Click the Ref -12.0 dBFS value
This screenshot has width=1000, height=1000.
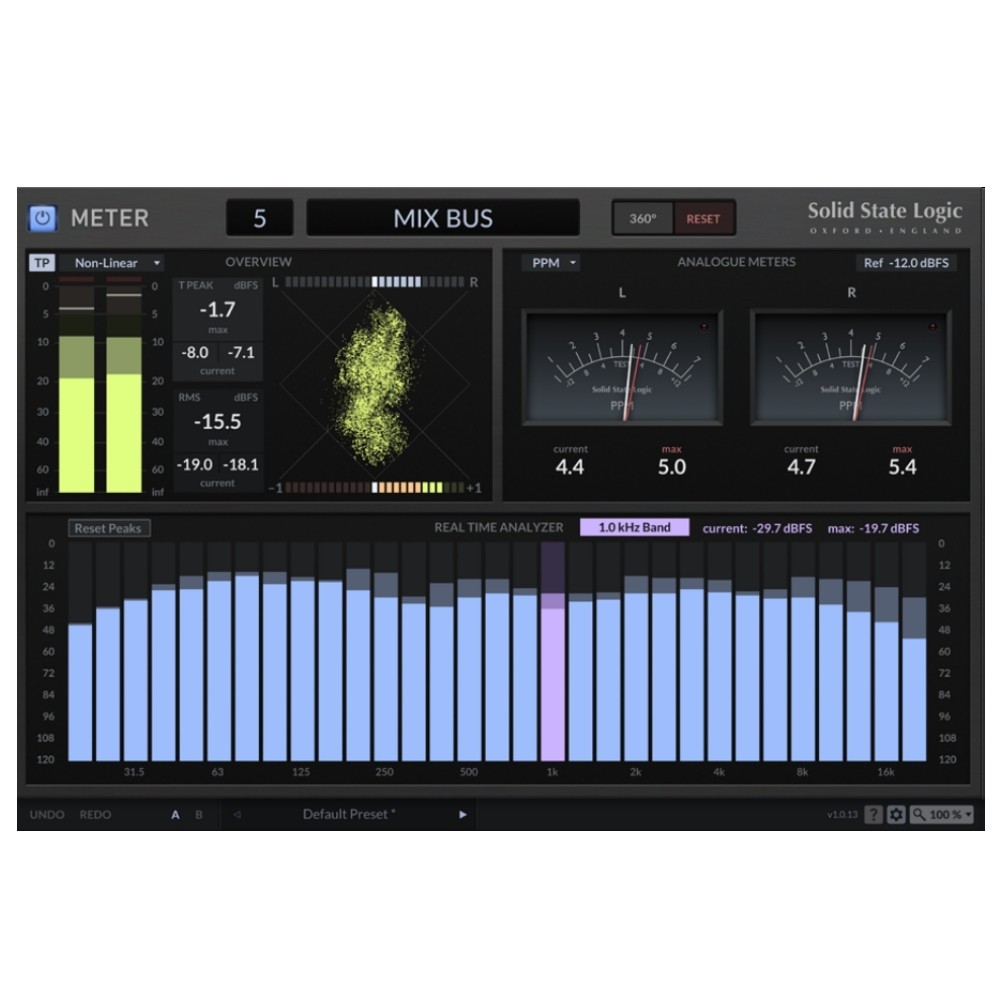(906, 263)
